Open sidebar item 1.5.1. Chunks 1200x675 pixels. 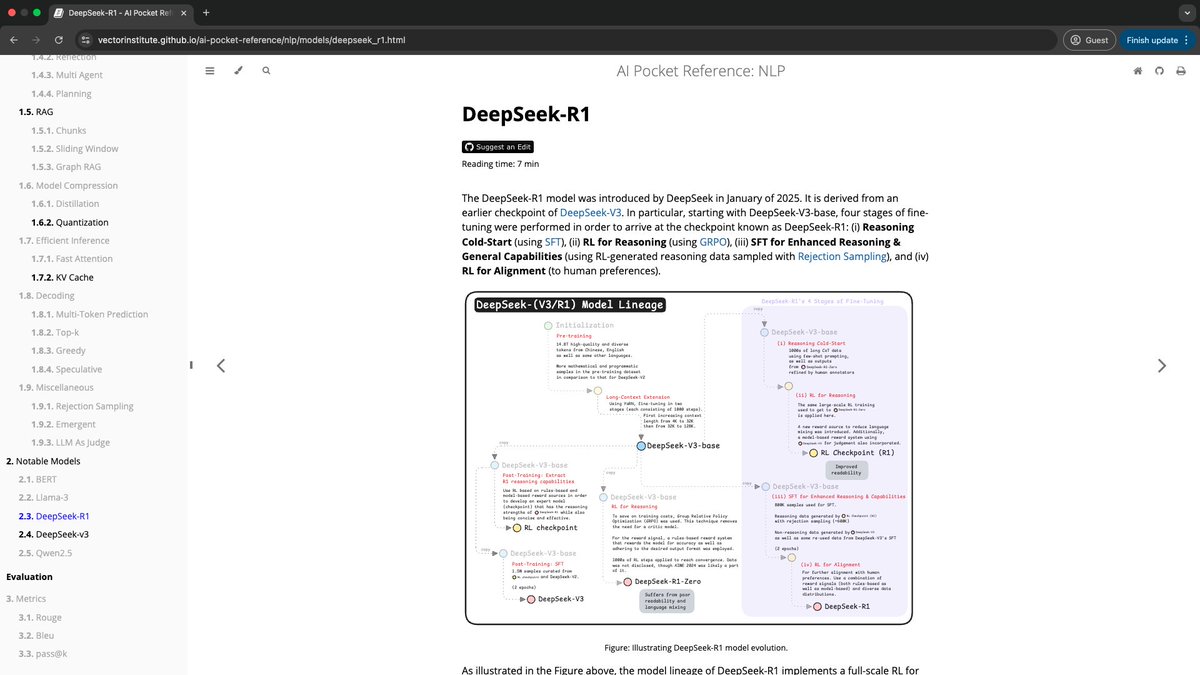pos(58,130)
